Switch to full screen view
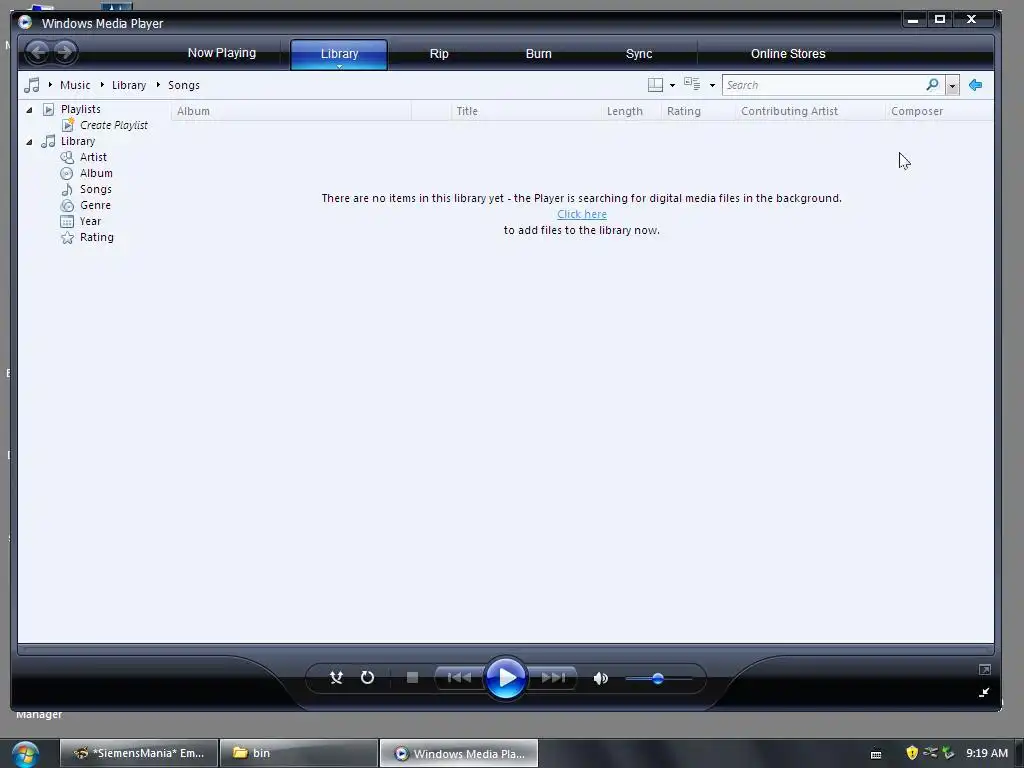The height and width of the screenshot is (768, 1024). (x=984, y=669)
